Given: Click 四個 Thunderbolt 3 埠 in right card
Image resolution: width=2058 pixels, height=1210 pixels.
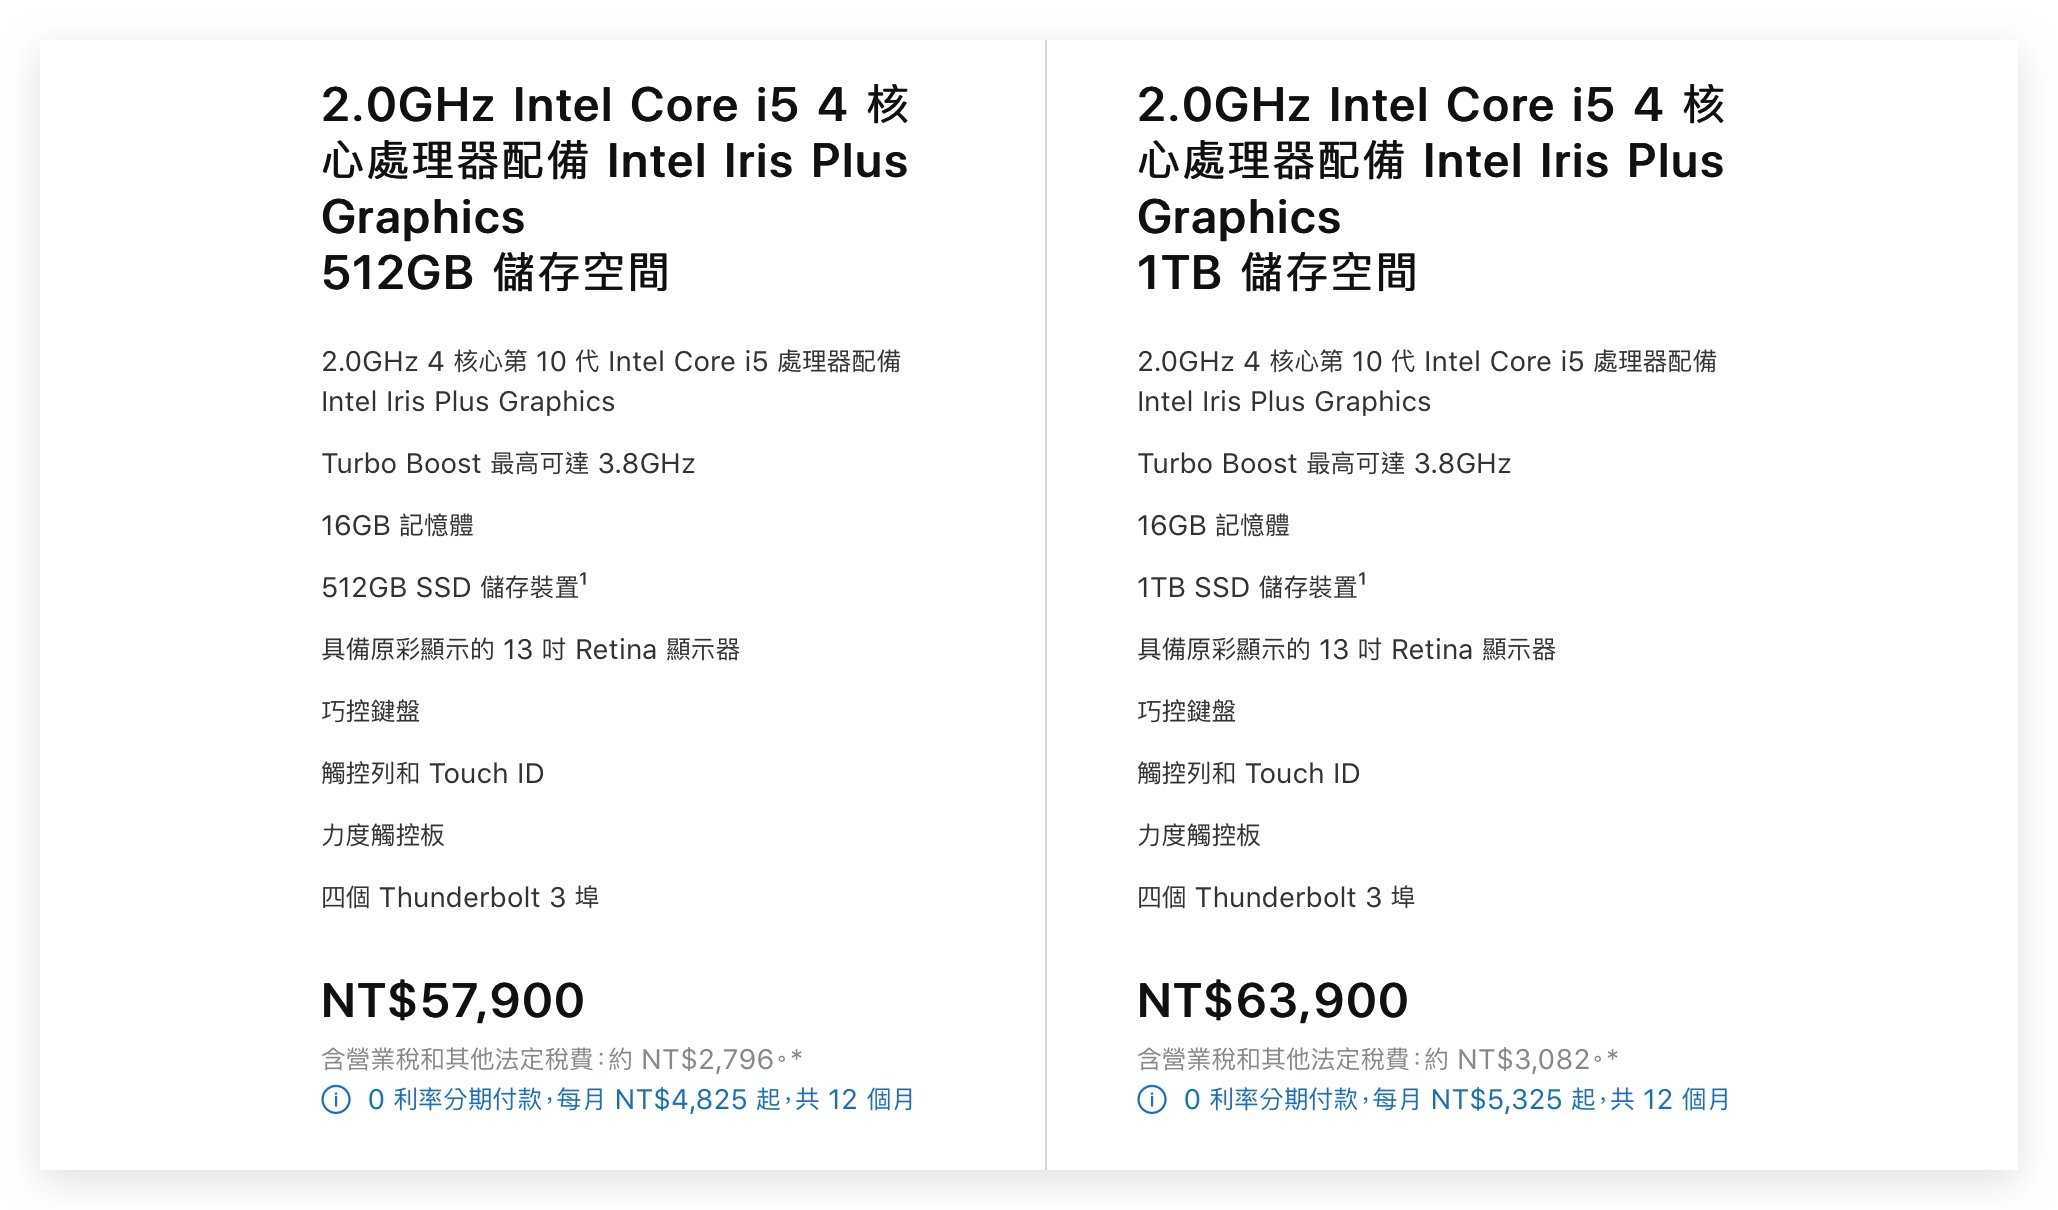Looking at the screenshot, I should pos(1276,897).
